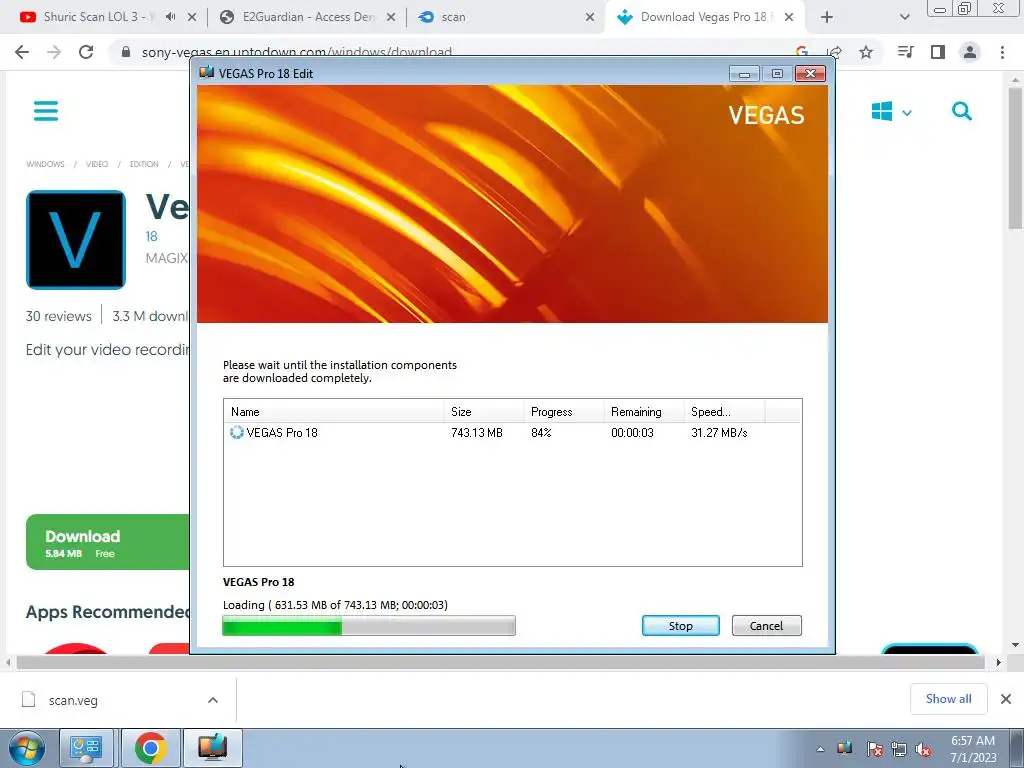Click Show all downloads
The height and width of the screenshot is (768, 1024).
tap(948, 699)
